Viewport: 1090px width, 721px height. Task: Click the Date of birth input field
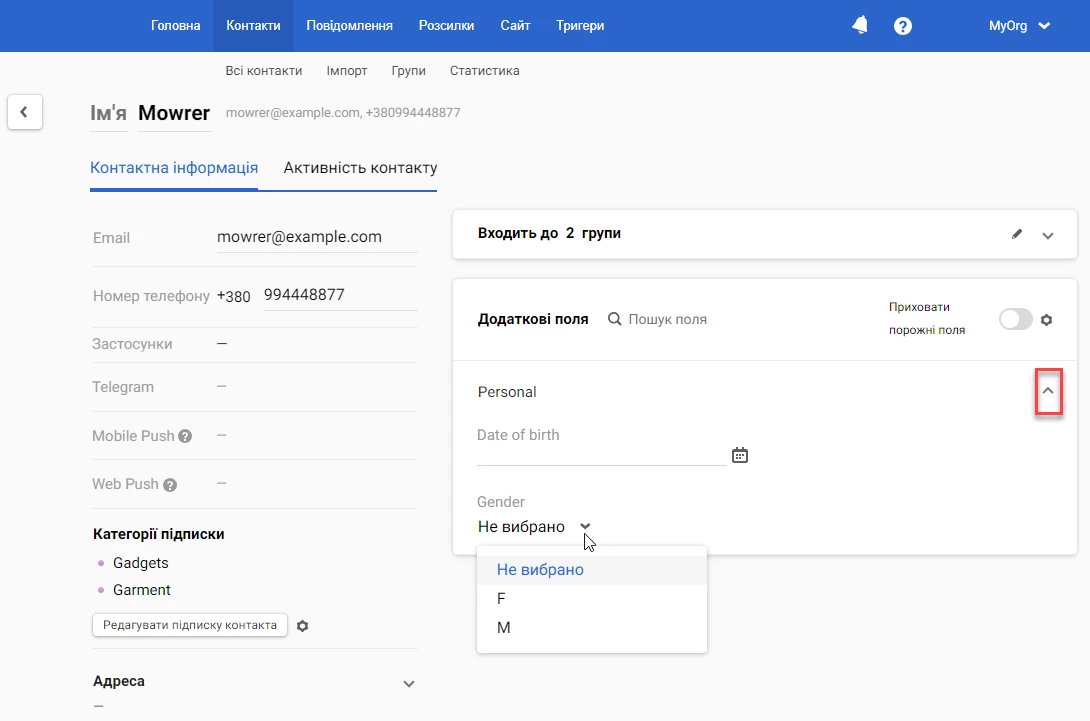[601, 455]
